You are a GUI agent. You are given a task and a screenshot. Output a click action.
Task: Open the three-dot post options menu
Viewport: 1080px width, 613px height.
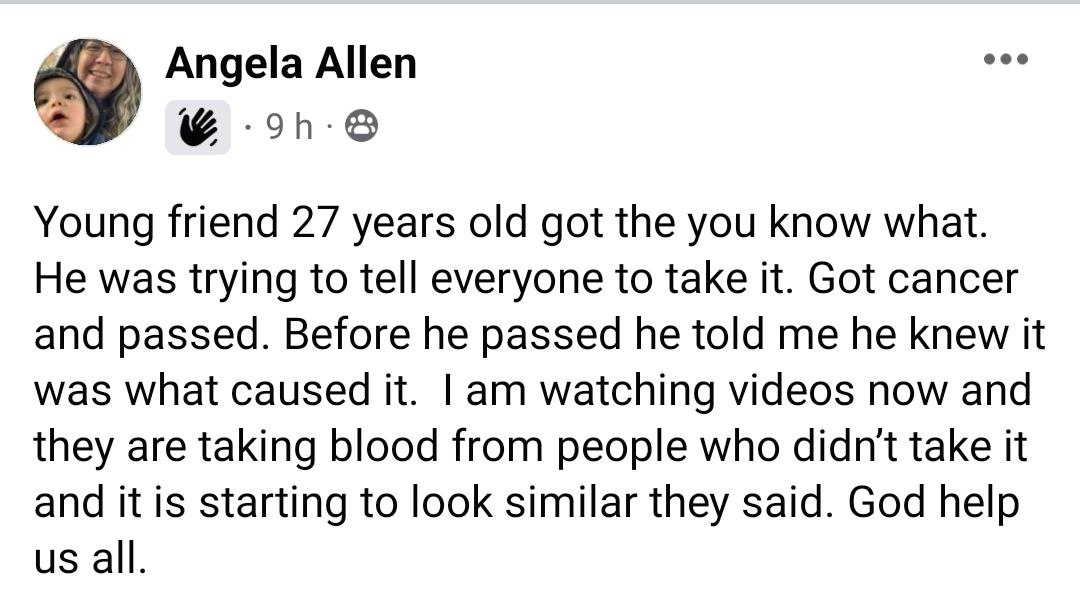click(x=1005, y=59)
